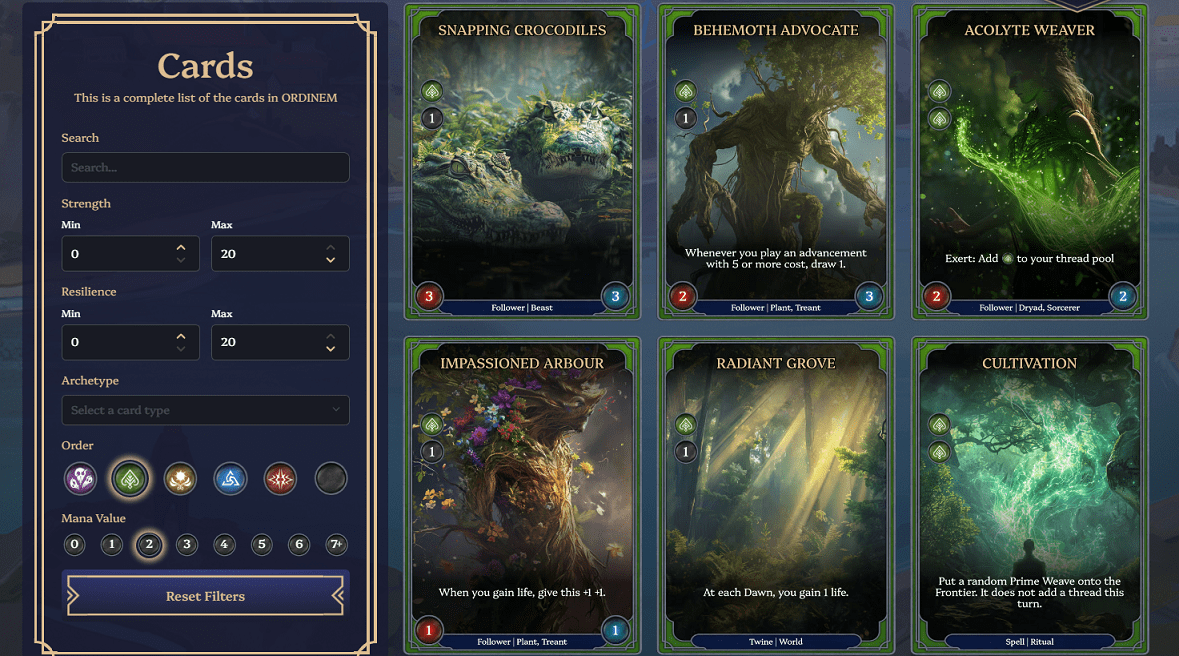Select the blank grey Order icon

(x=331, y=478)
